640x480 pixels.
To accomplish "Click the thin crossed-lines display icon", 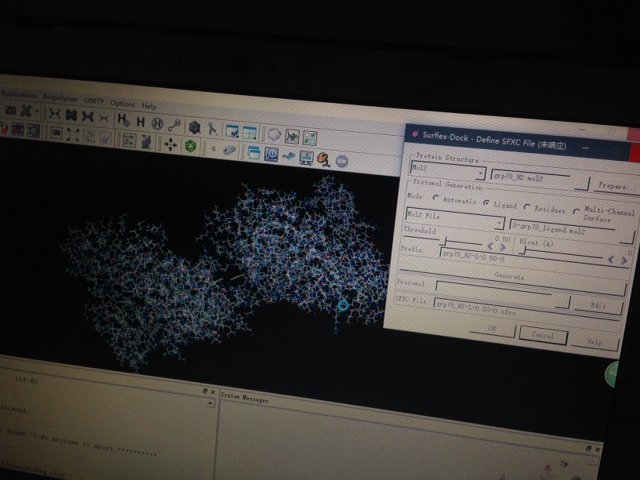I will tap(104, 118).
